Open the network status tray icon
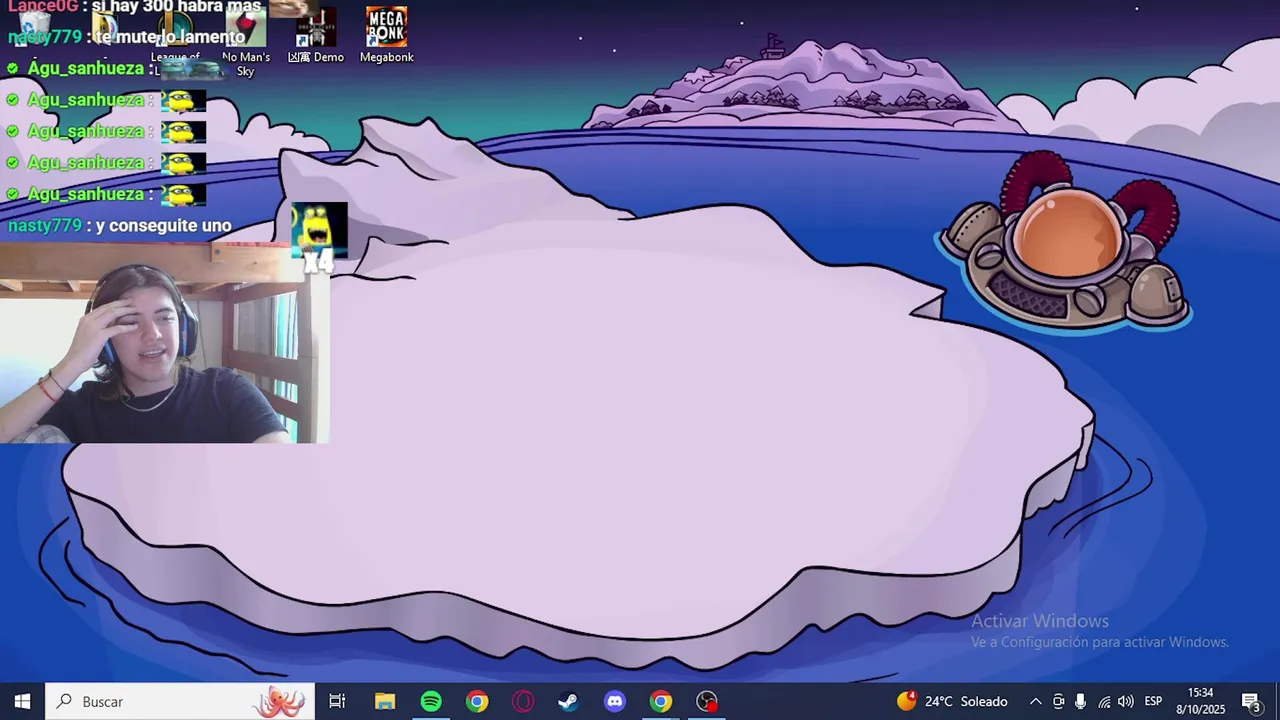Screen dimensions: 1280x720 pyautogui.click(x=1104, y=701)
